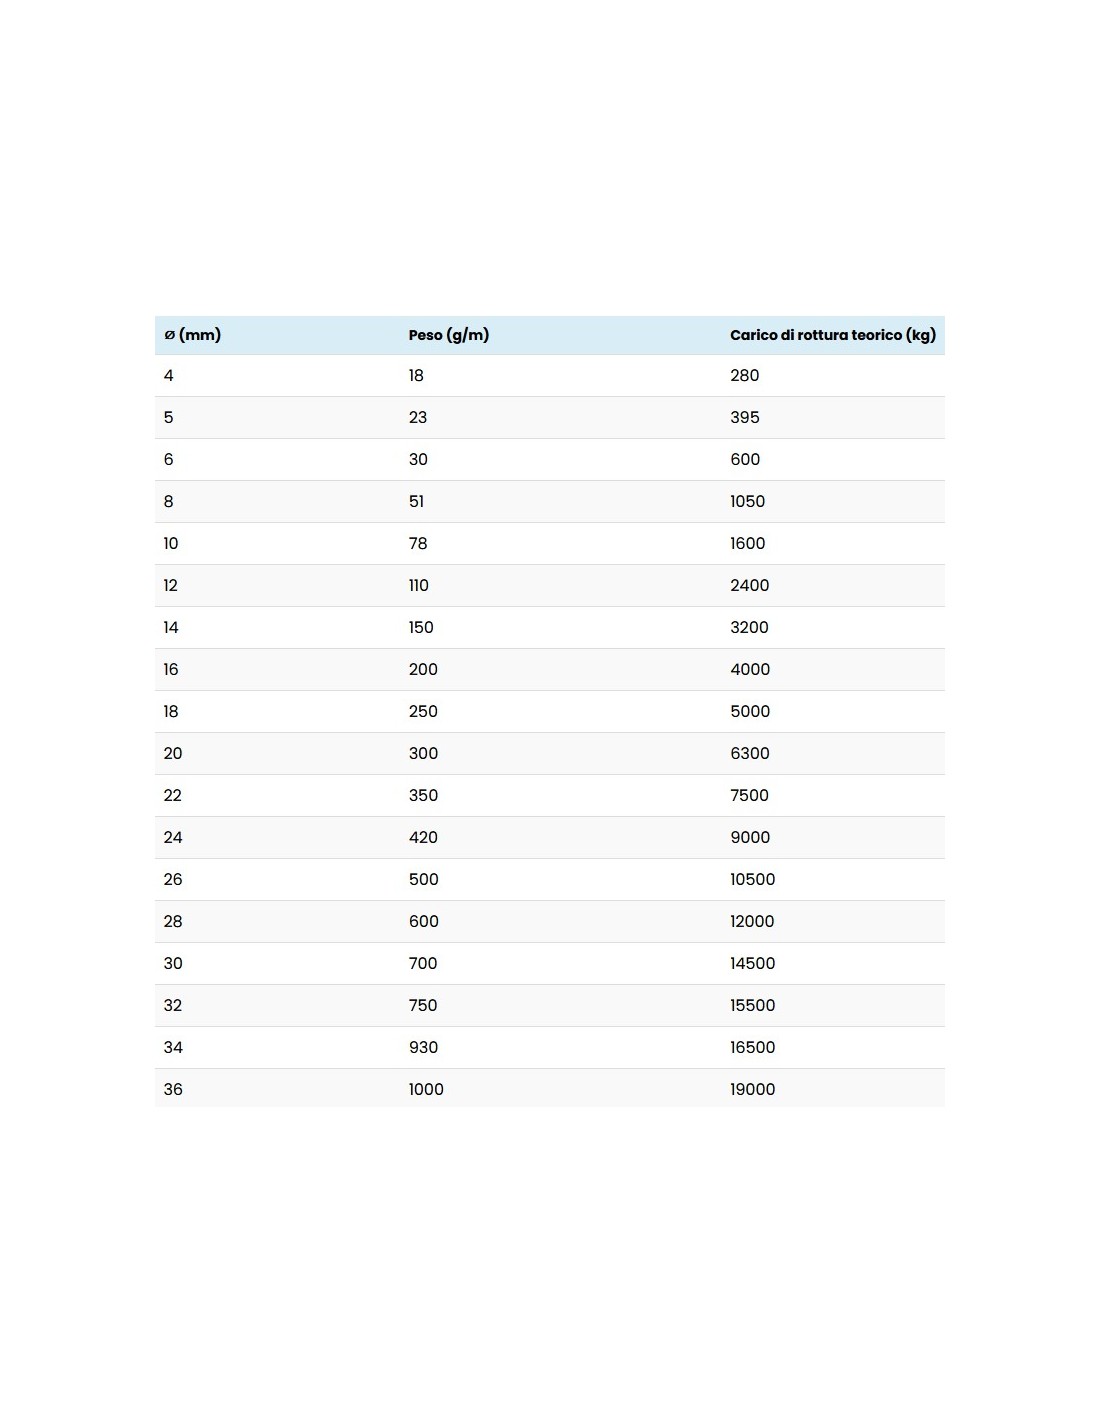Click the 2400 breaking load value
This screenshot has height=1422, width=1100.
pyautogui.click(x=750, y=586)
